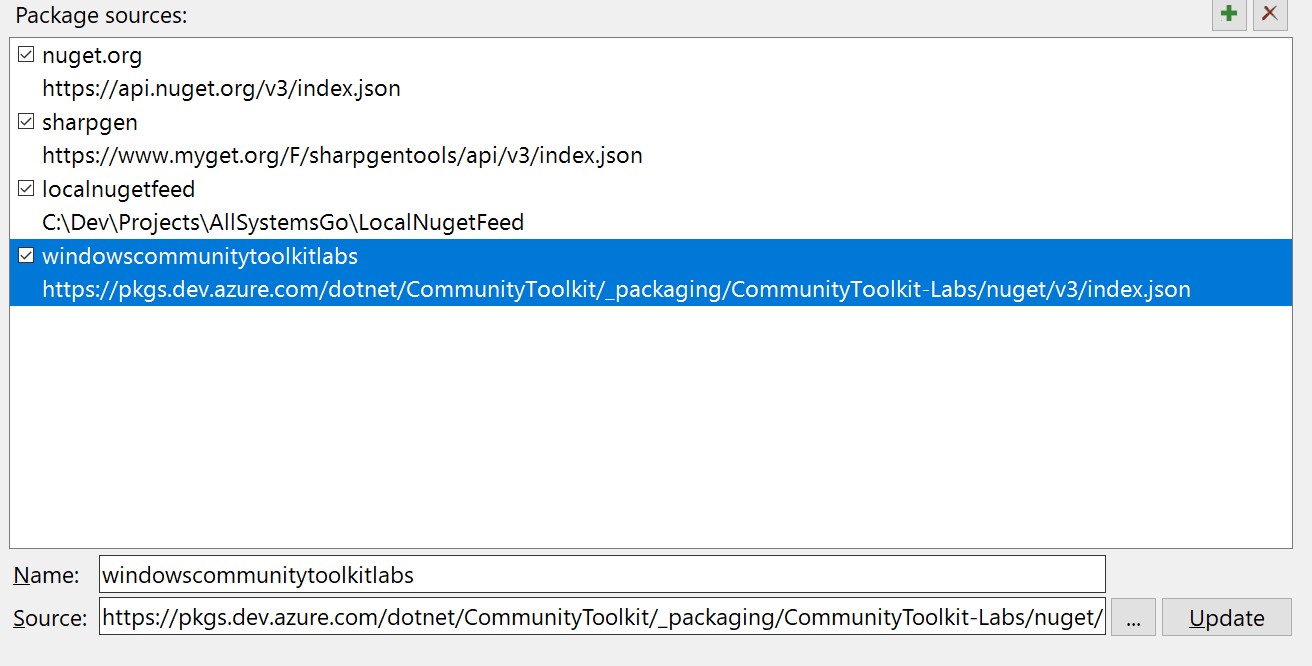Toggle the sharpgen source checkbox
1312x666 pixels.
(24, 122)
